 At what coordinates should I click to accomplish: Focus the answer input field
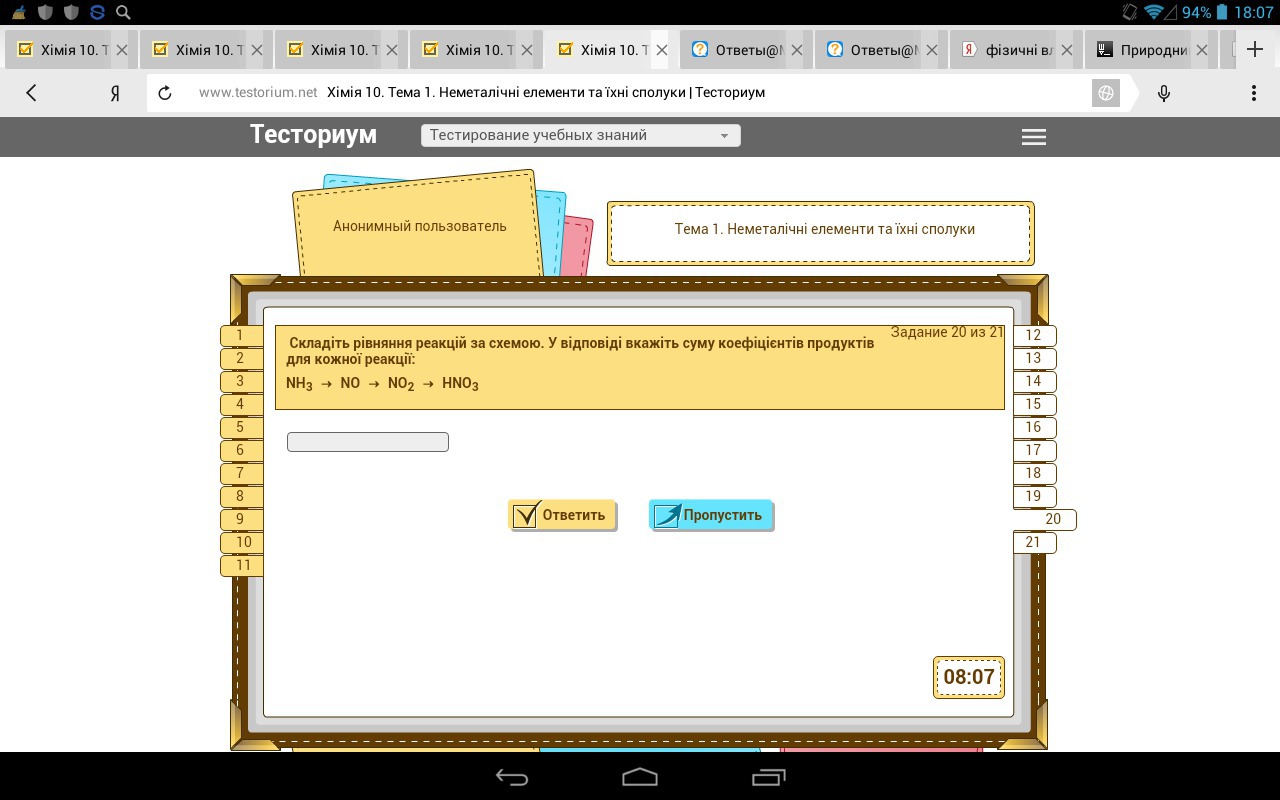pos(368,442)
